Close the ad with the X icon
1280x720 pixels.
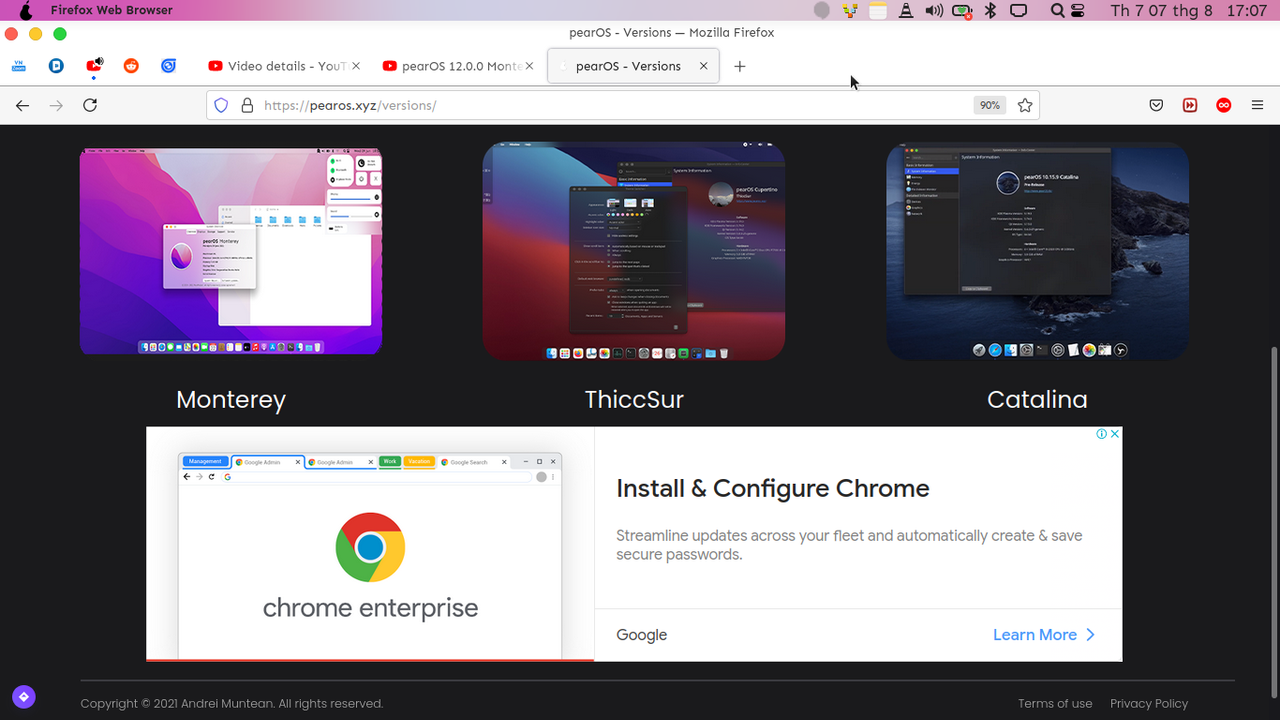click(x=1115, y=434)
